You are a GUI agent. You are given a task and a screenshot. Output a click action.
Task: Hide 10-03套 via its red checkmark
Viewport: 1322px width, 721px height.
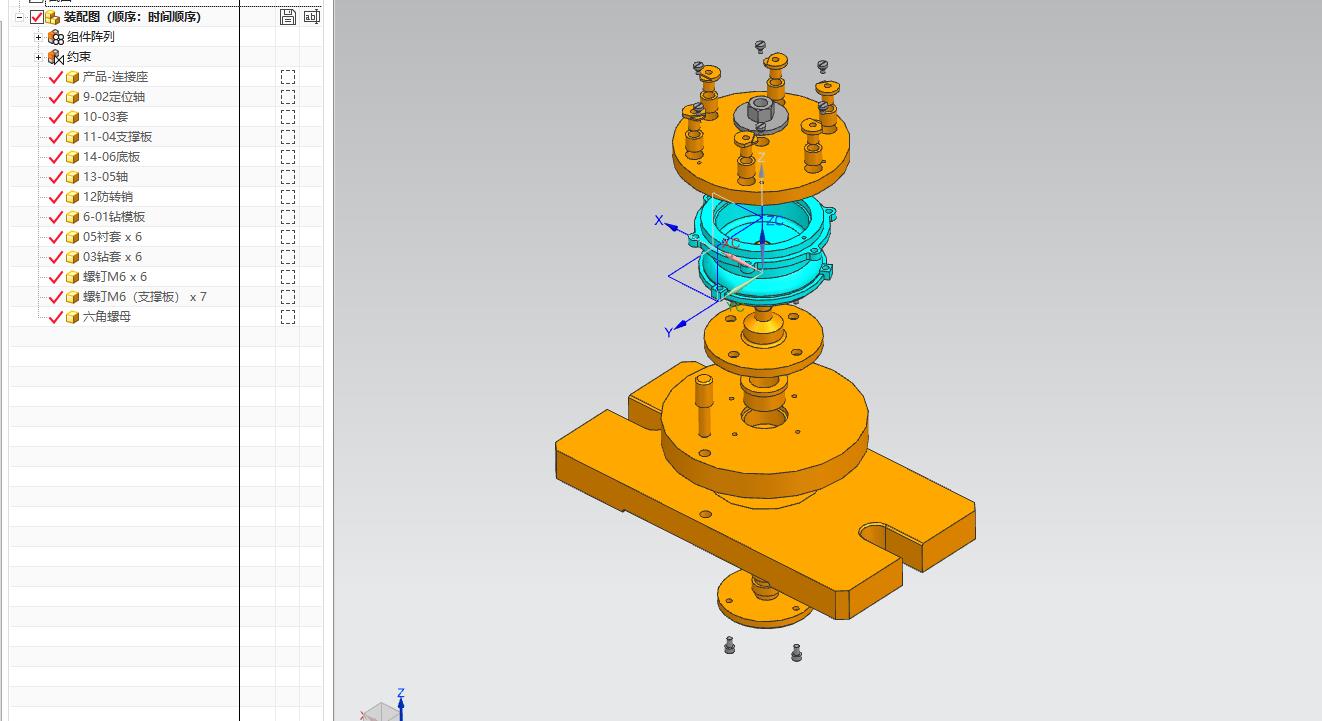click(56, 117)
